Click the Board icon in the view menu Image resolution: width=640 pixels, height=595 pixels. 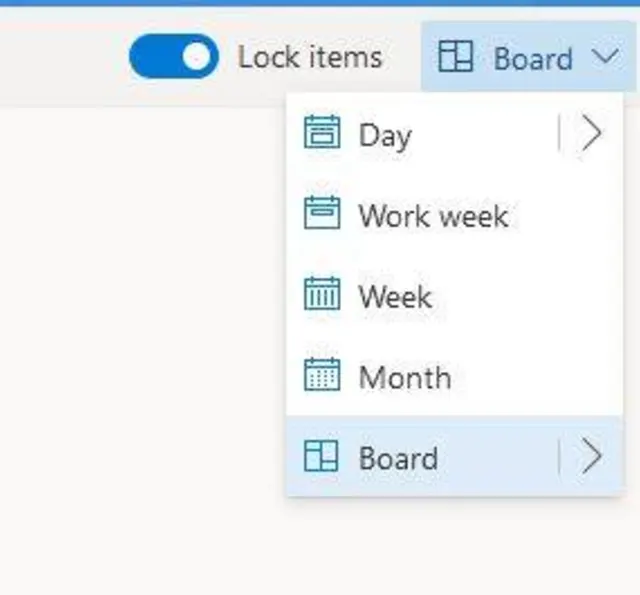point(322,457)
